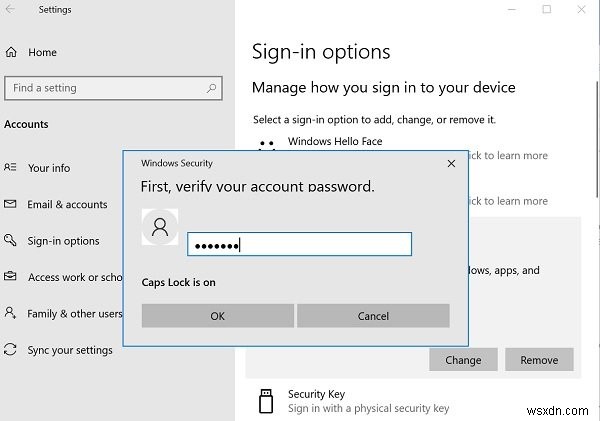
Task: Click the back arrow in Settings
Action: pos(10,9)
